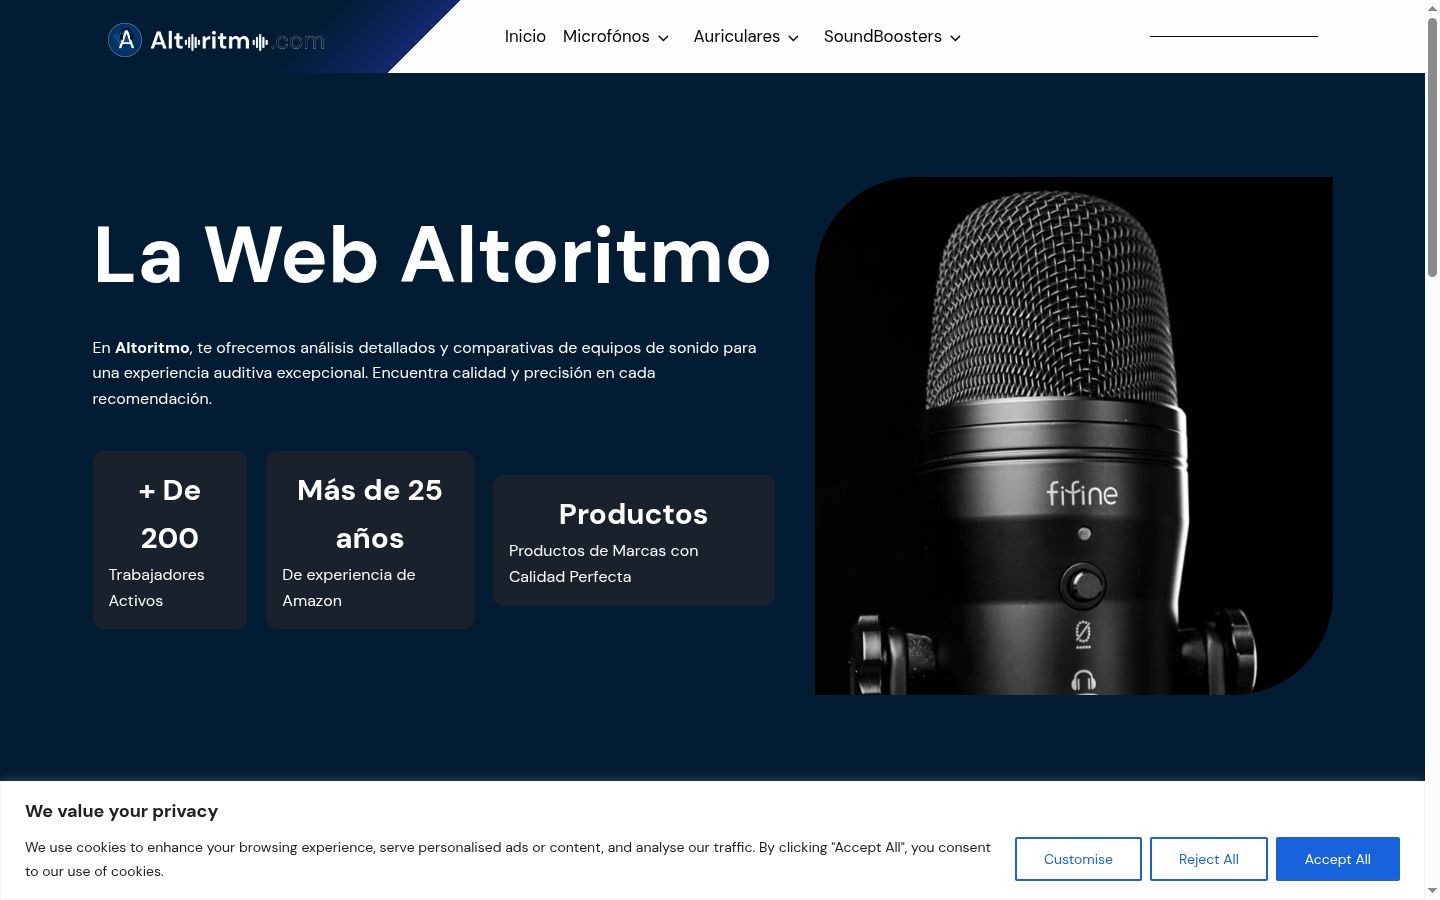Accept All cookies

1338,859
